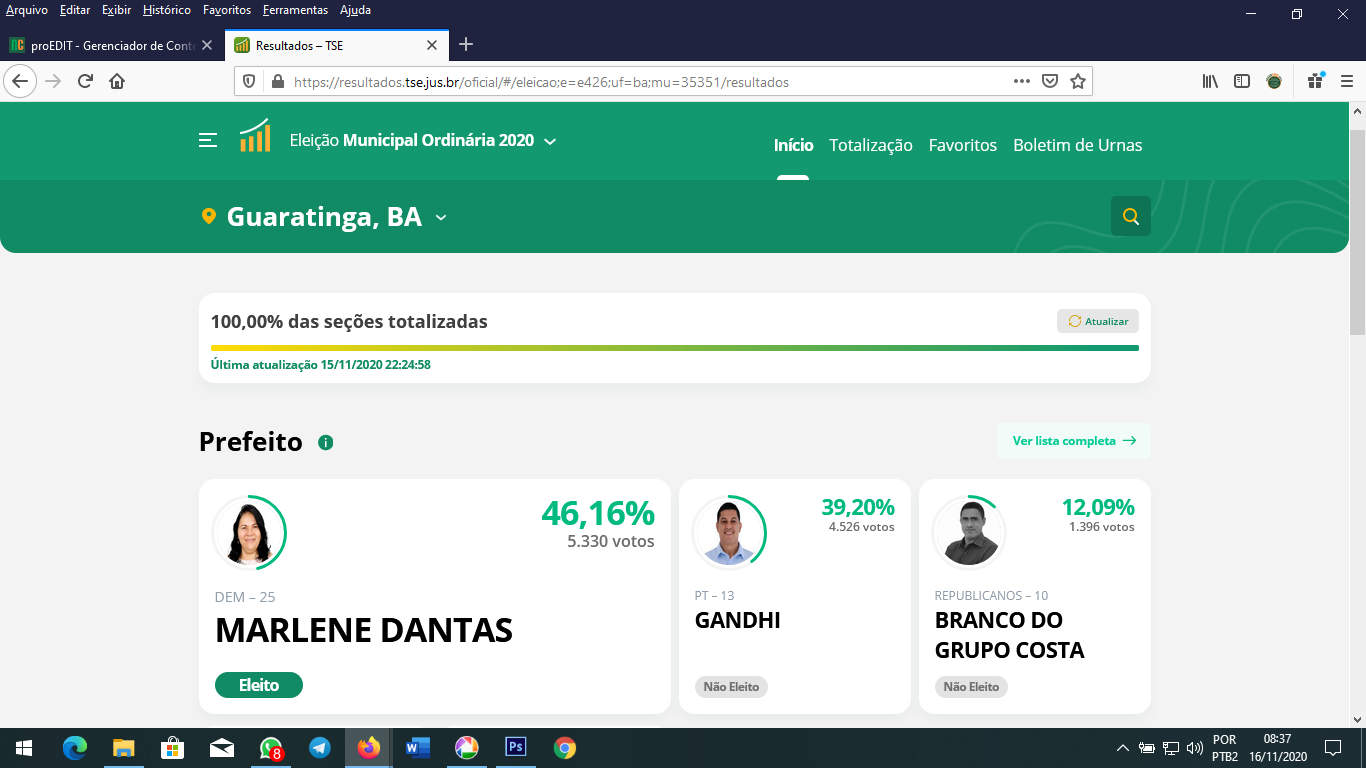
Task: Open page actions three-dot menu in address bar
Action: coord(1021,82)
